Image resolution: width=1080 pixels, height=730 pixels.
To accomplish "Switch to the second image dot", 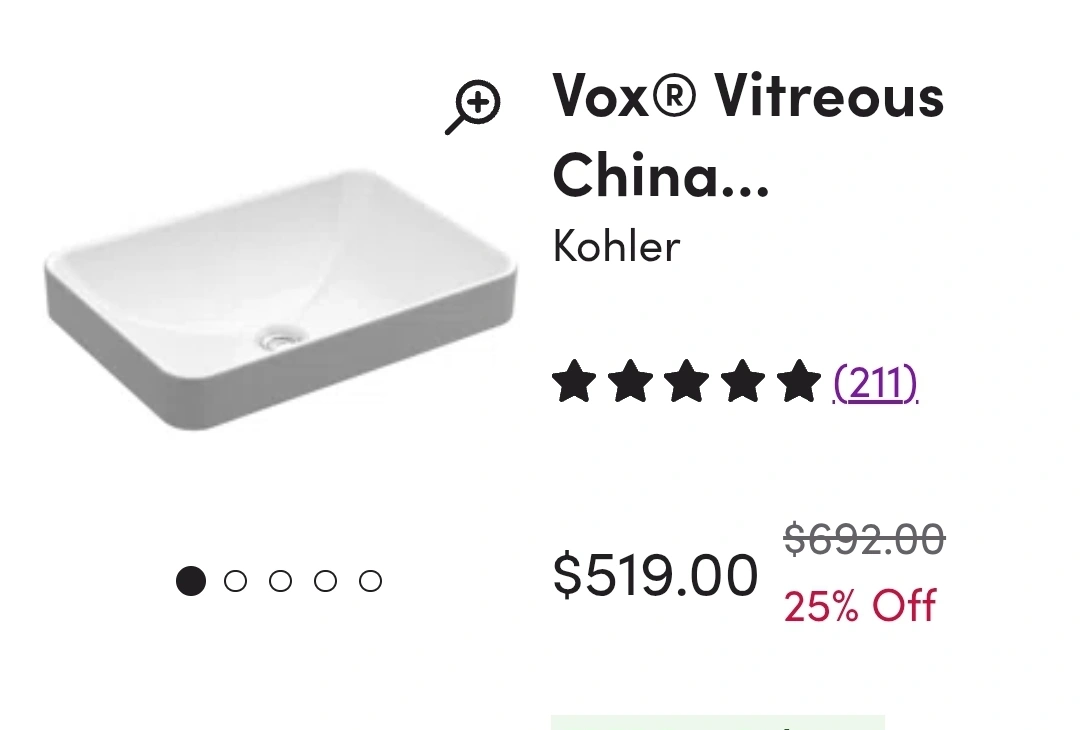I will (x=236, y=581).
